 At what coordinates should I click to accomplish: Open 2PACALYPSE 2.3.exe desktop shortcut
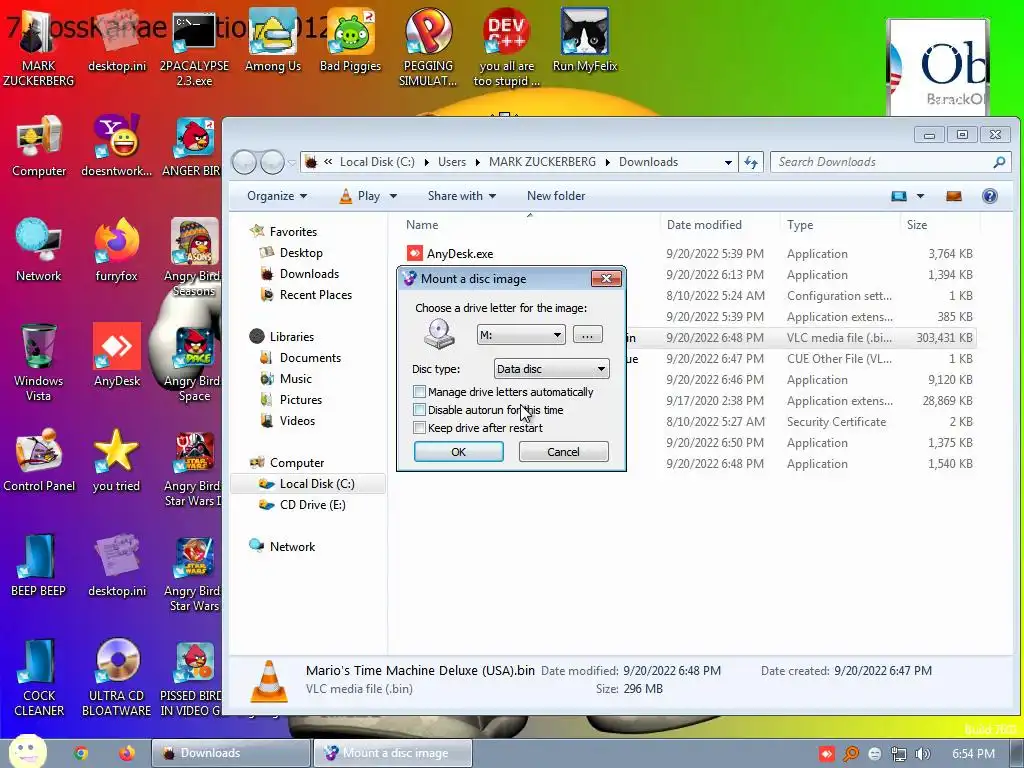tap(194, 47)
